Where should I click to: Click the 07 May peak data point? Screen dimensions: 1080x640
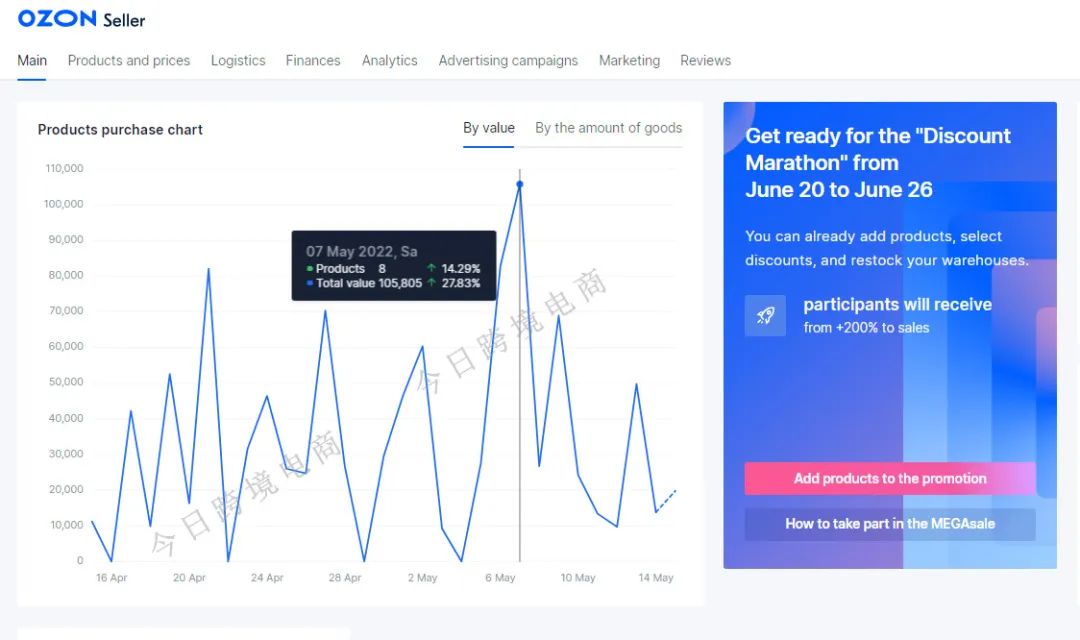tap(519, 184)
